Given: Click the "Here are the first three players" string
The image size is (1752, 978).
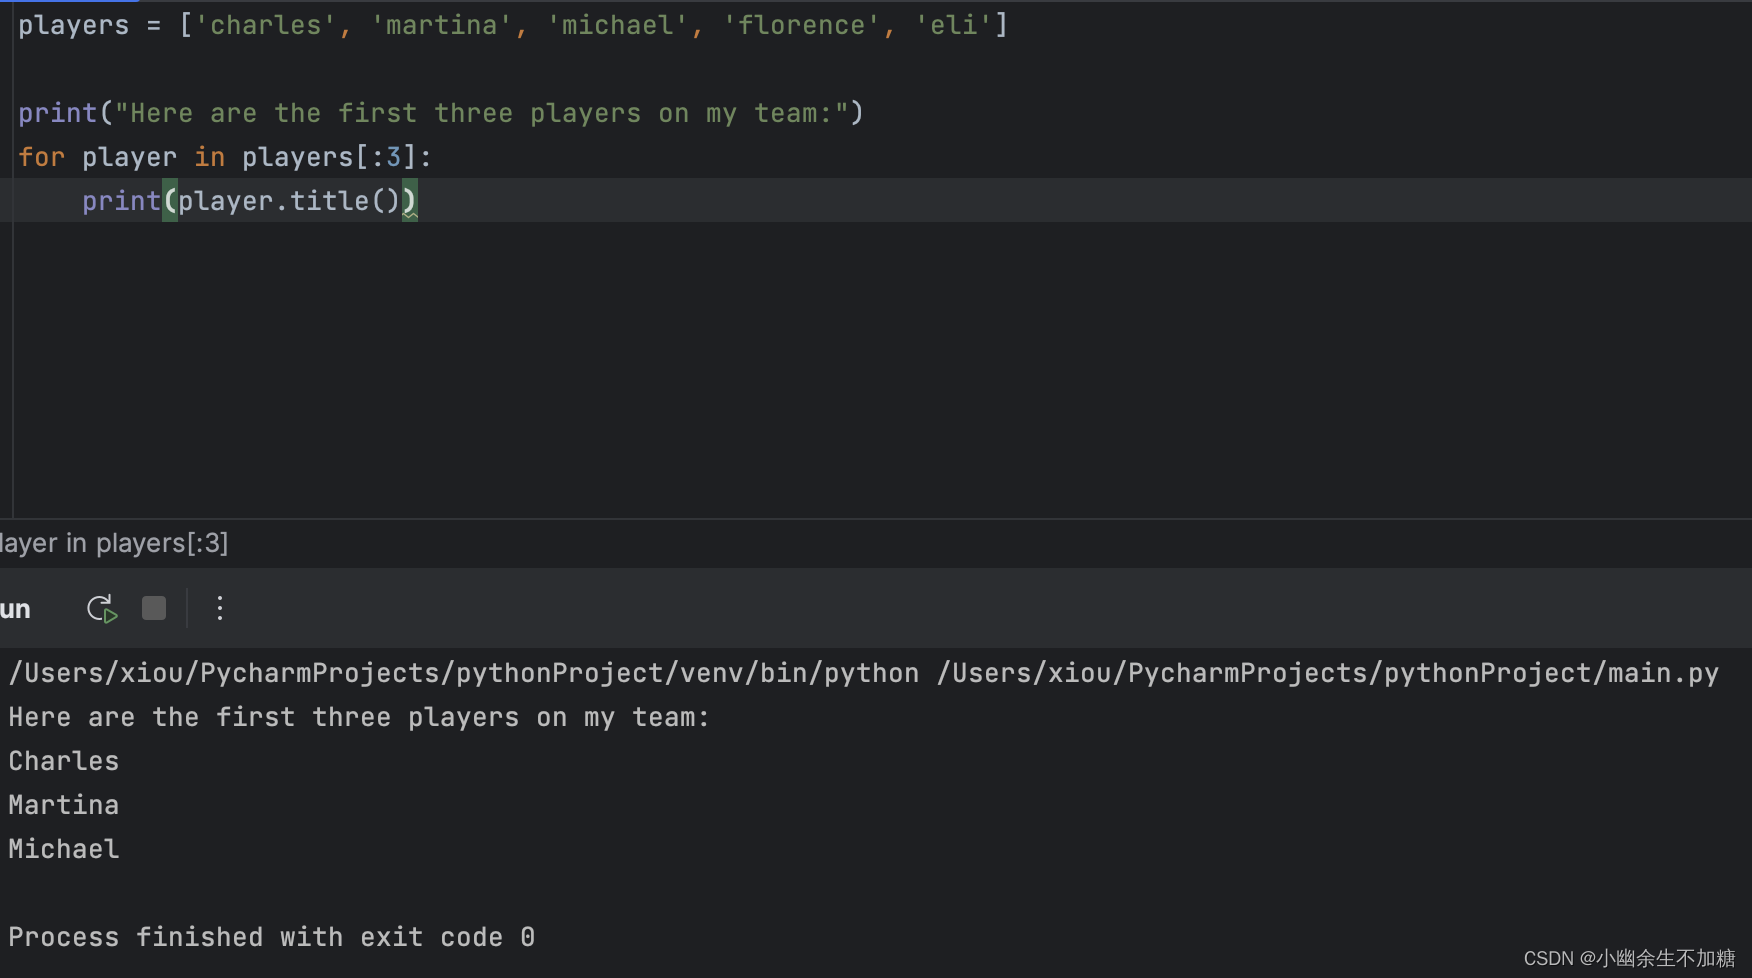Looking at the screenshot, I should pos(481,113).
